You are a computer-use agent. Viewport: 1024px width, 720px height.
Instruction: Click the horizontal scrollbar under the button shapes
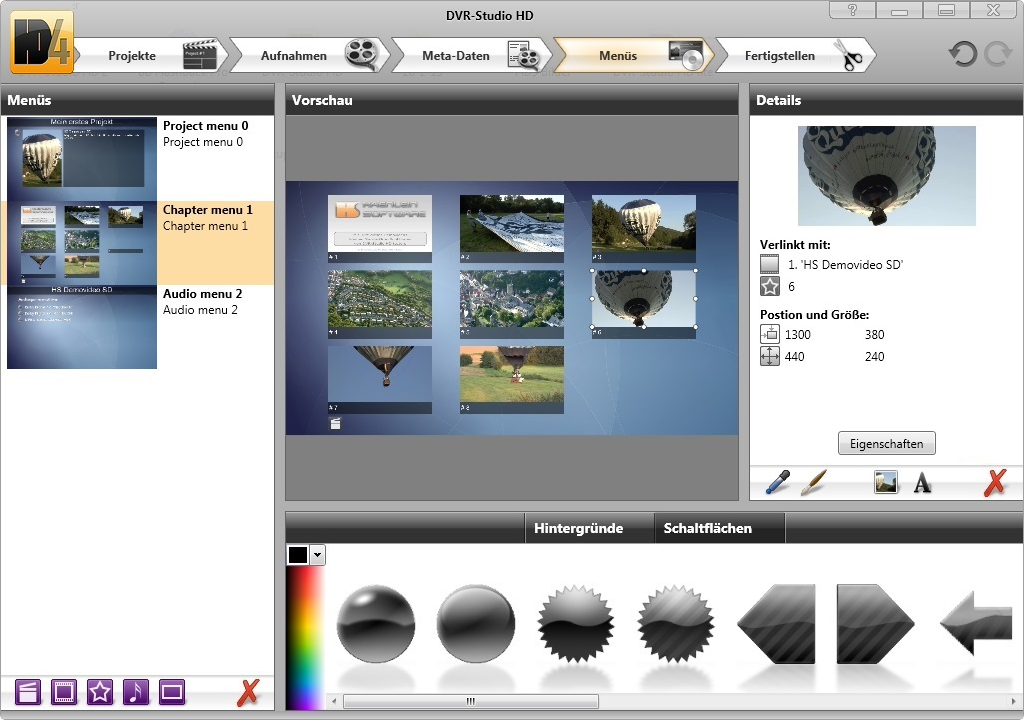(x=470, y=700)
